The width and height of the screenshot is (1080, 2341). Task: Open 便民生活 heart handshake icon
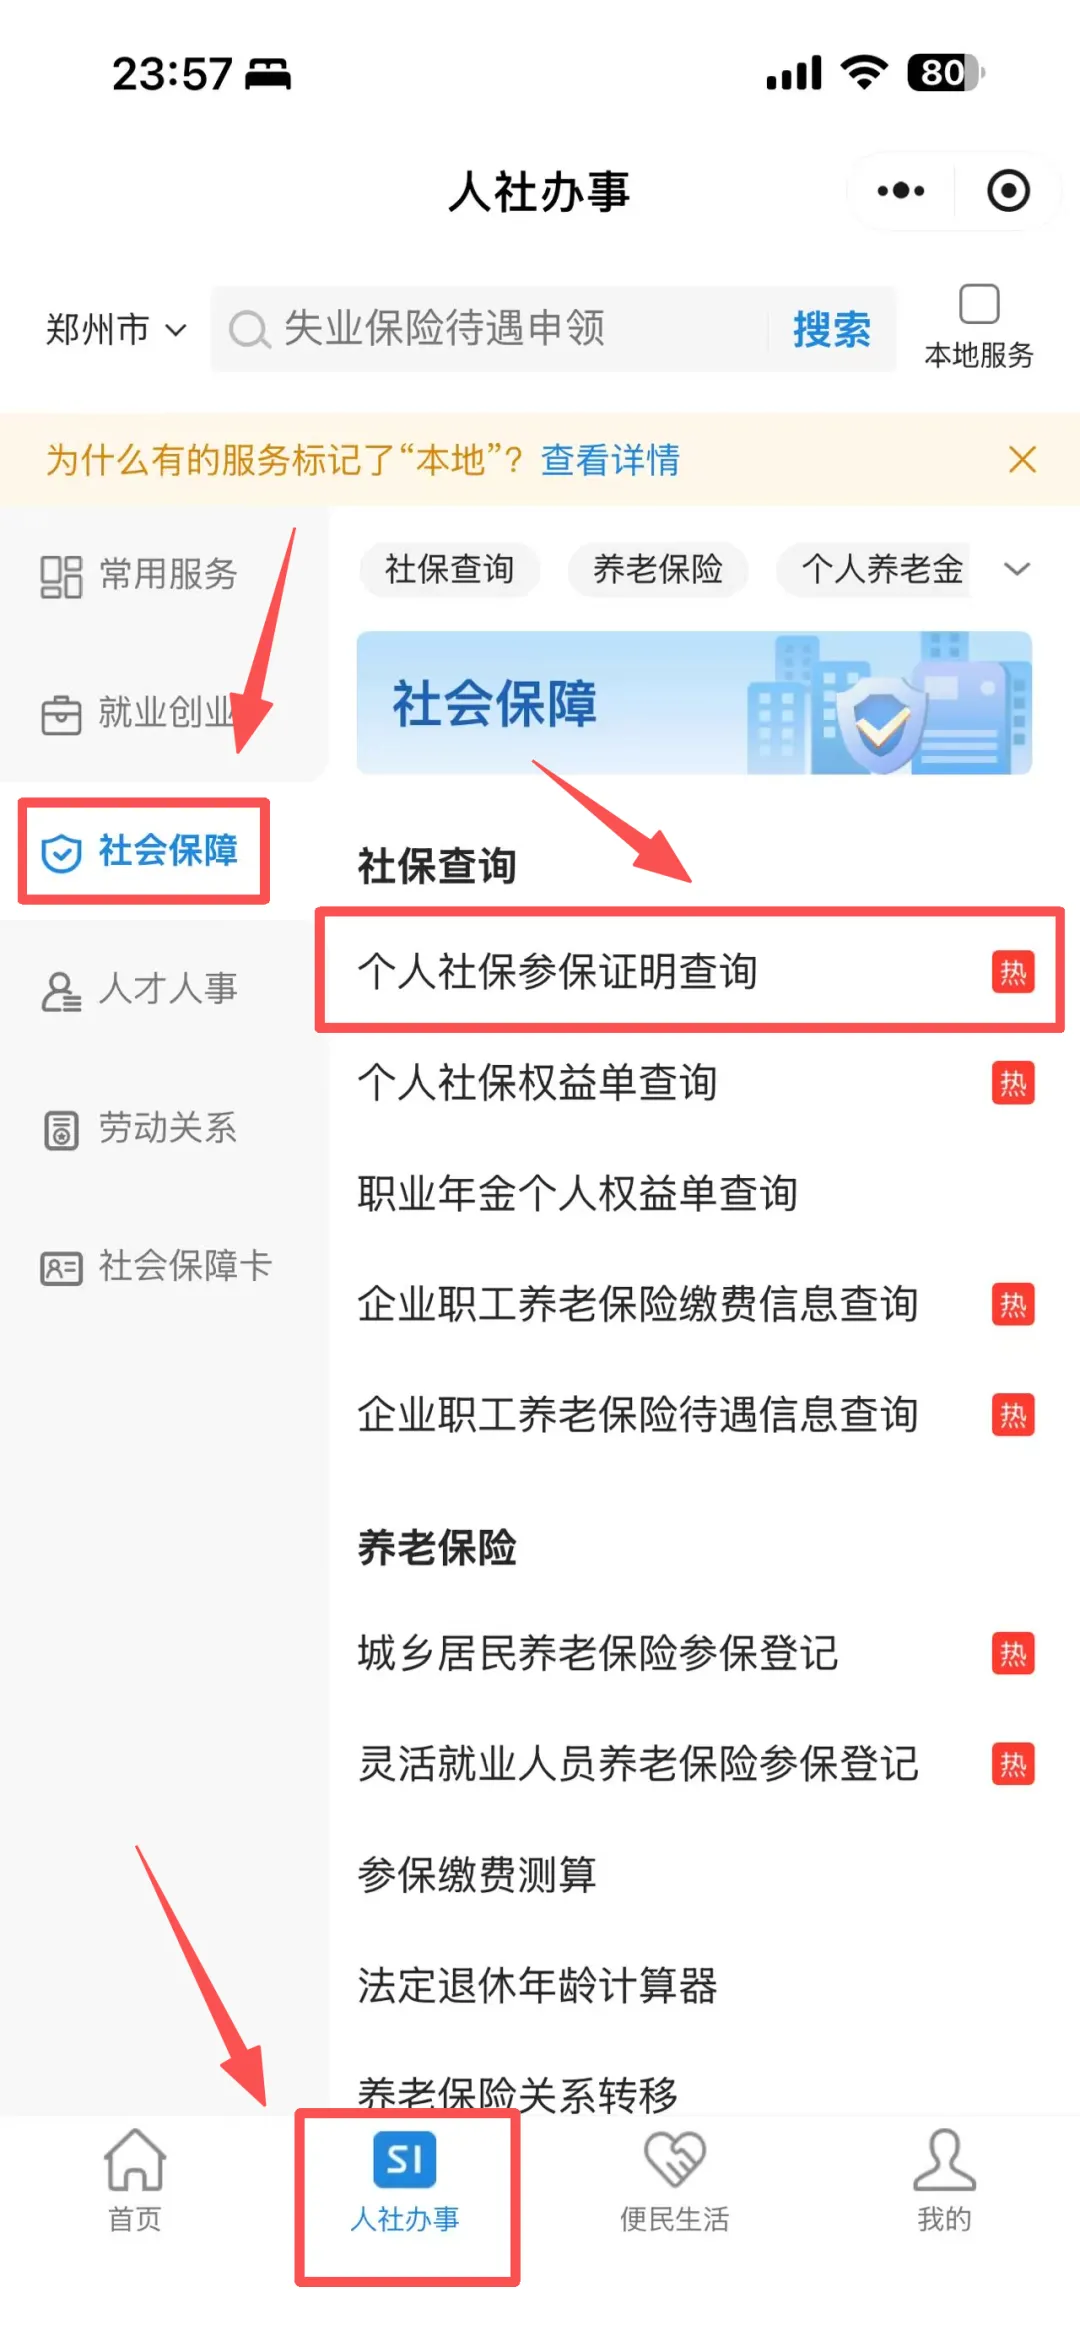pos(675,2159)
